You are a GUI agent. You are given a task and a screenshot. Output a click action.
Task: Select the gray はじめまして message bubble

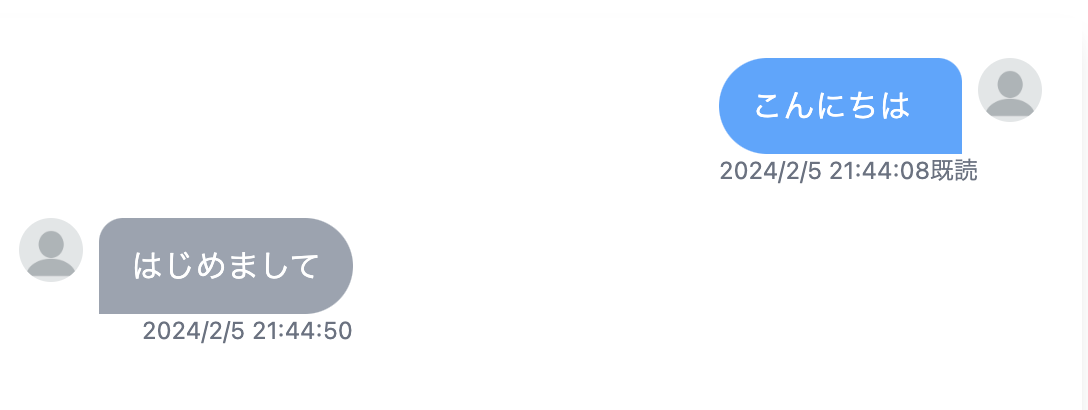(x=226, y=266)
